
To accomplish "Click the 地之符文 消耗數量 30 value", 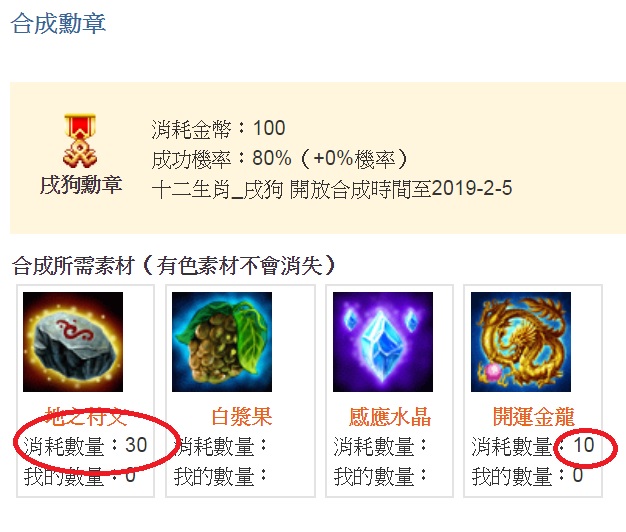I will (x=136, y=445).
